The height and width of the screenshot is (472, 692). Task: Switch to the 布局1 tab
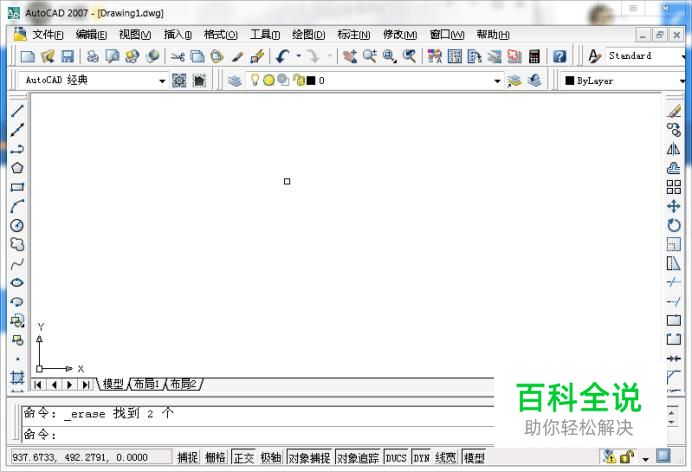[147, 384]
